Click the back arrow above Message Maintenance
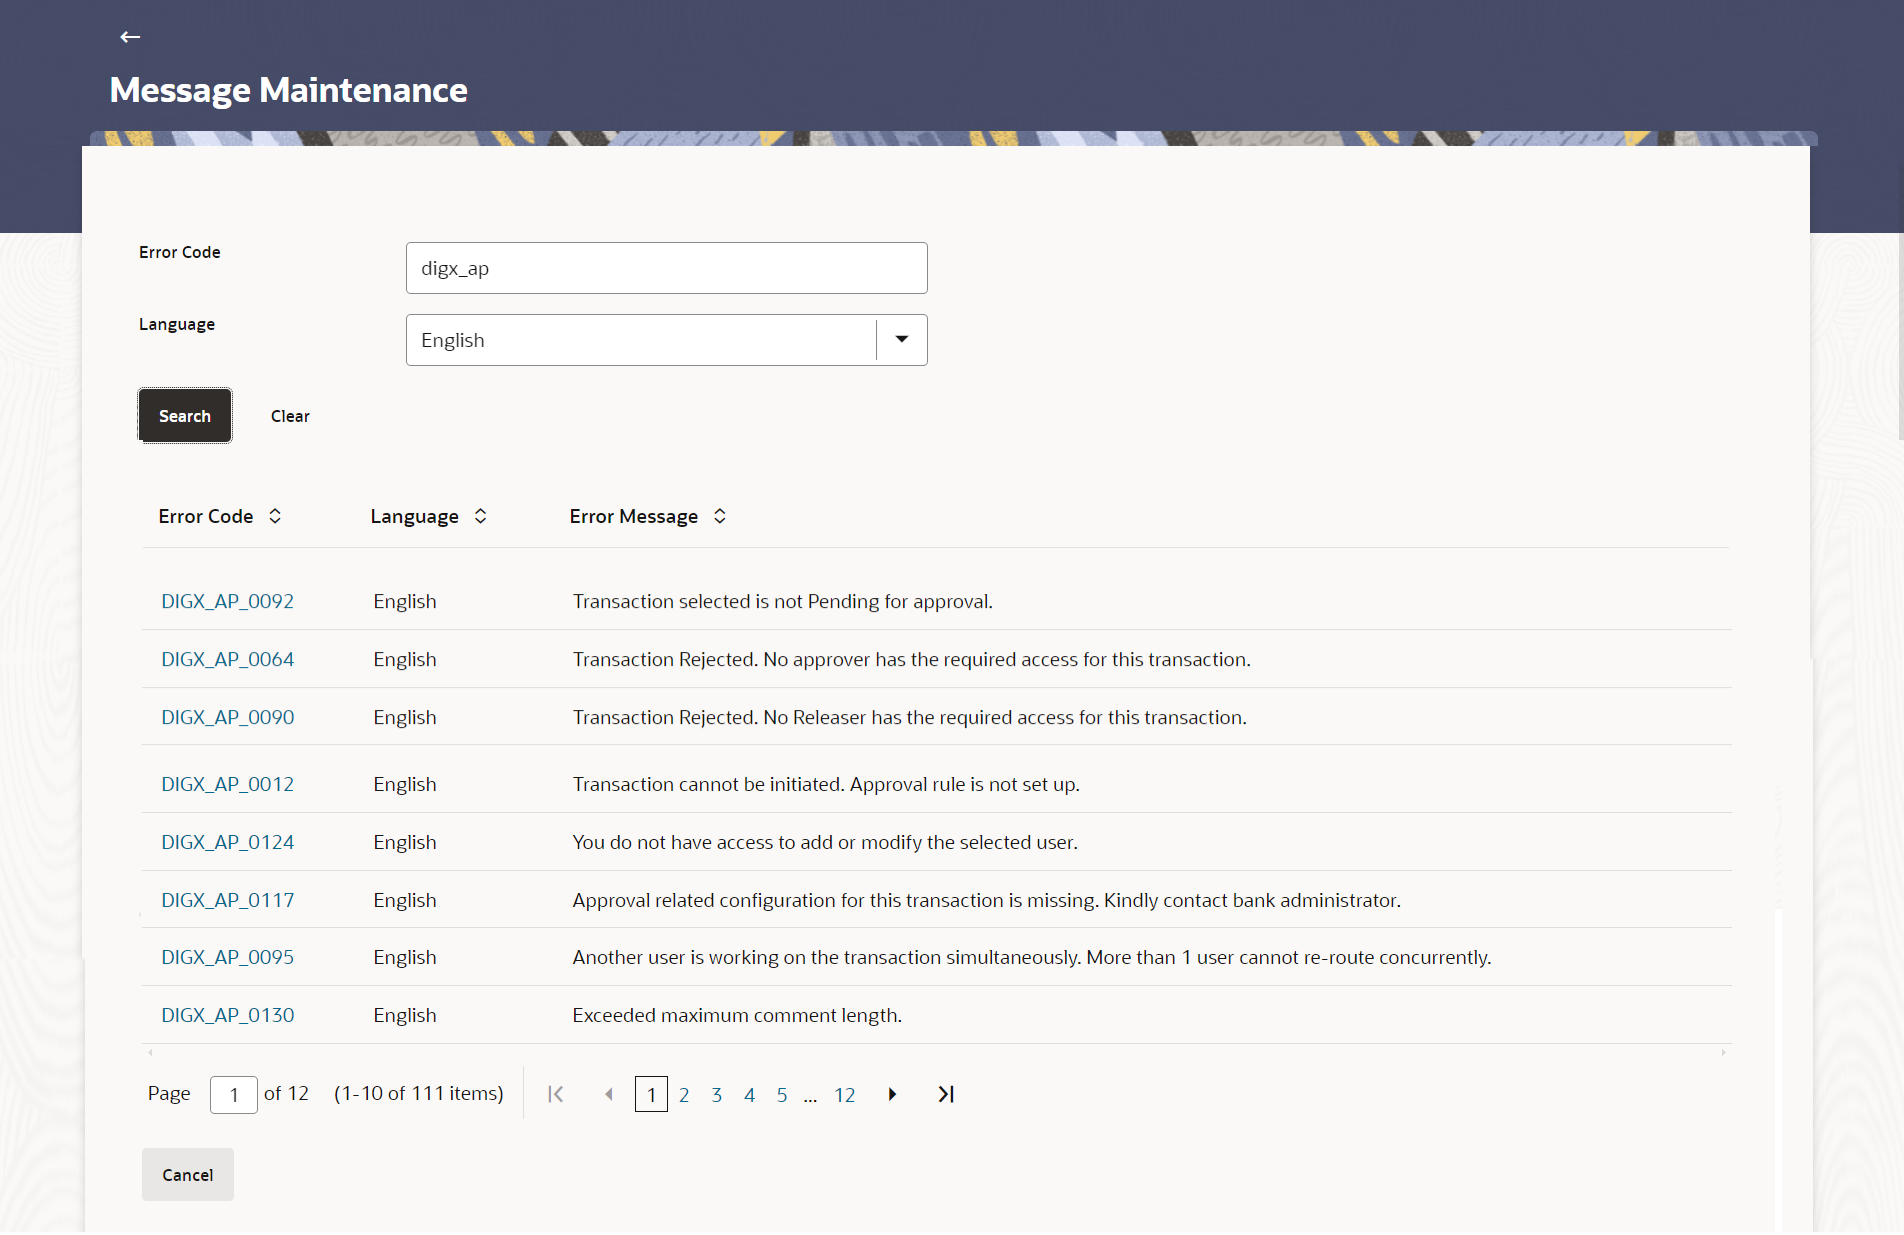Viewport: 1904px width, 1235px height. pyautogui.click(x=130, y=37)
